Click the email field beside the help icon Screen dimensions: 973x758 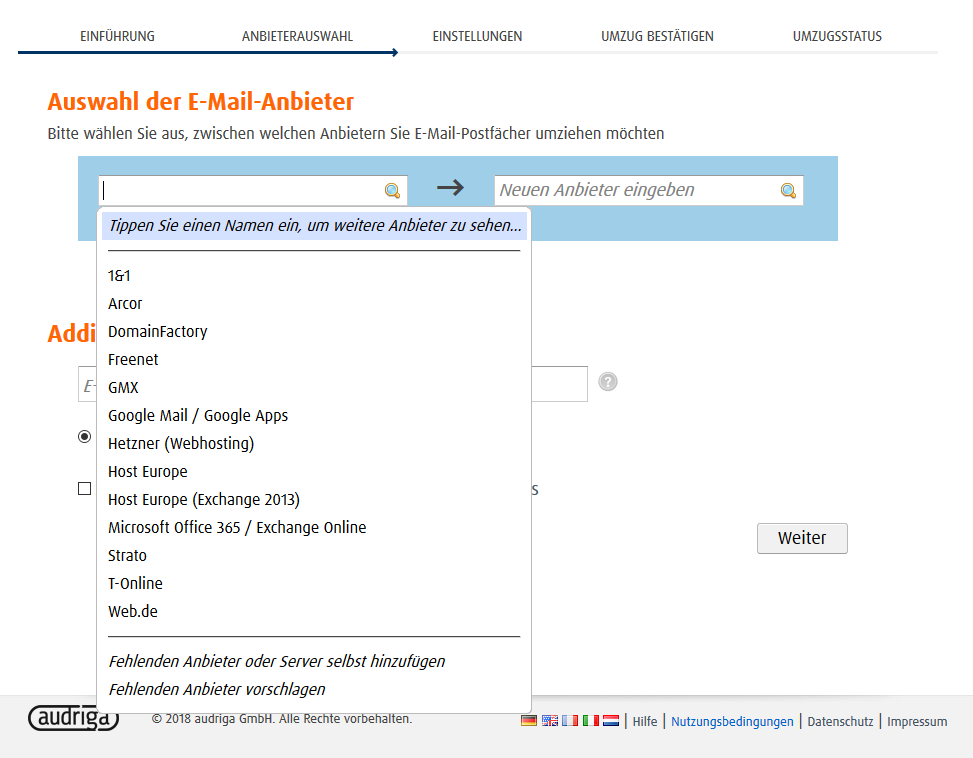tap(333, 384)
